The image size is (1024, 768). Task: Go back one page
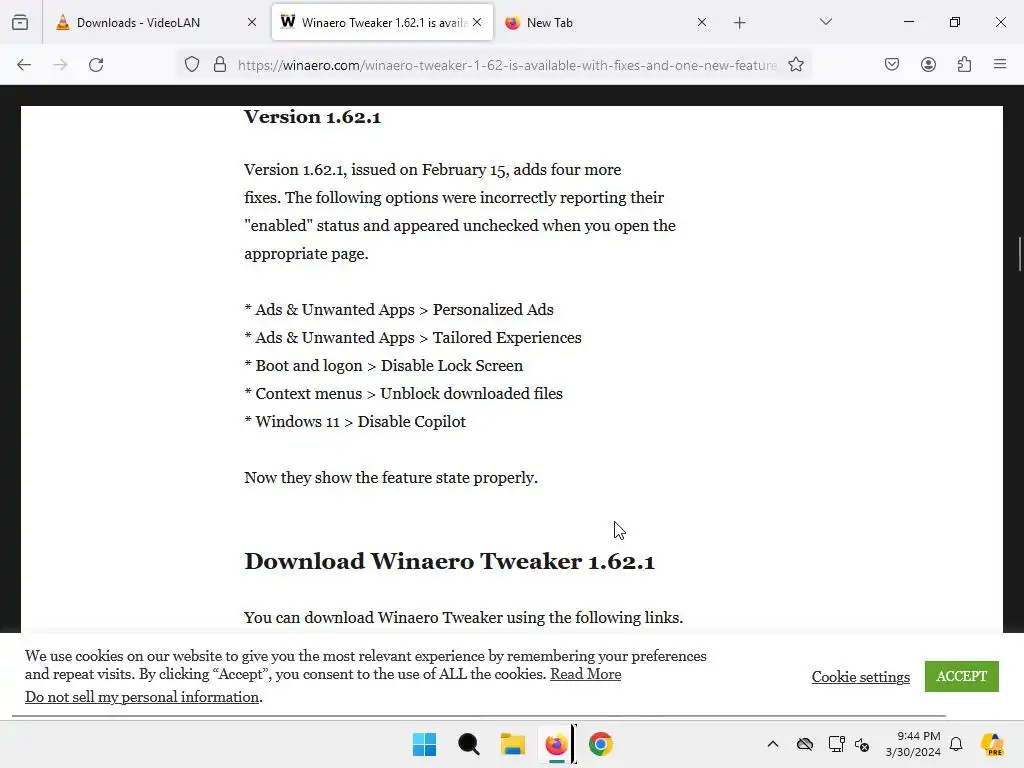click(x=24, y=65)
